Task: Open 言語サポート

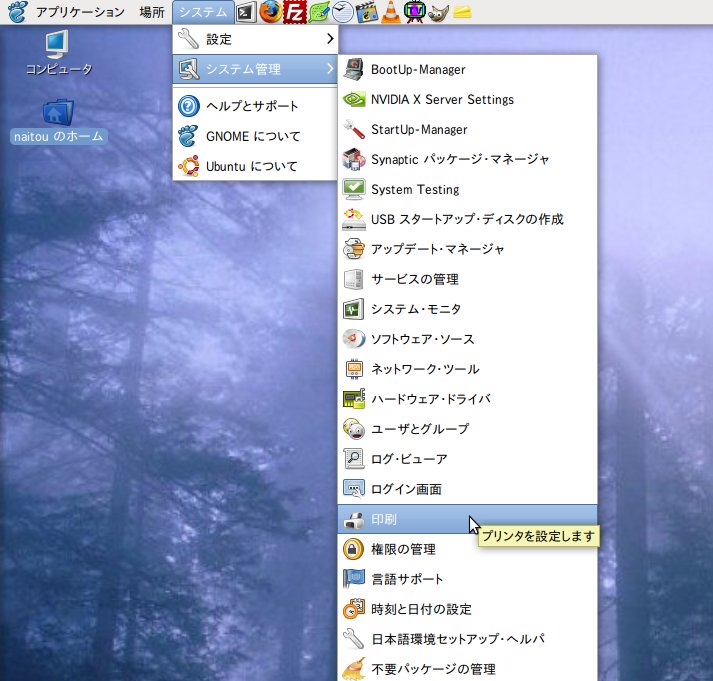Action: [x=467, y=579]
